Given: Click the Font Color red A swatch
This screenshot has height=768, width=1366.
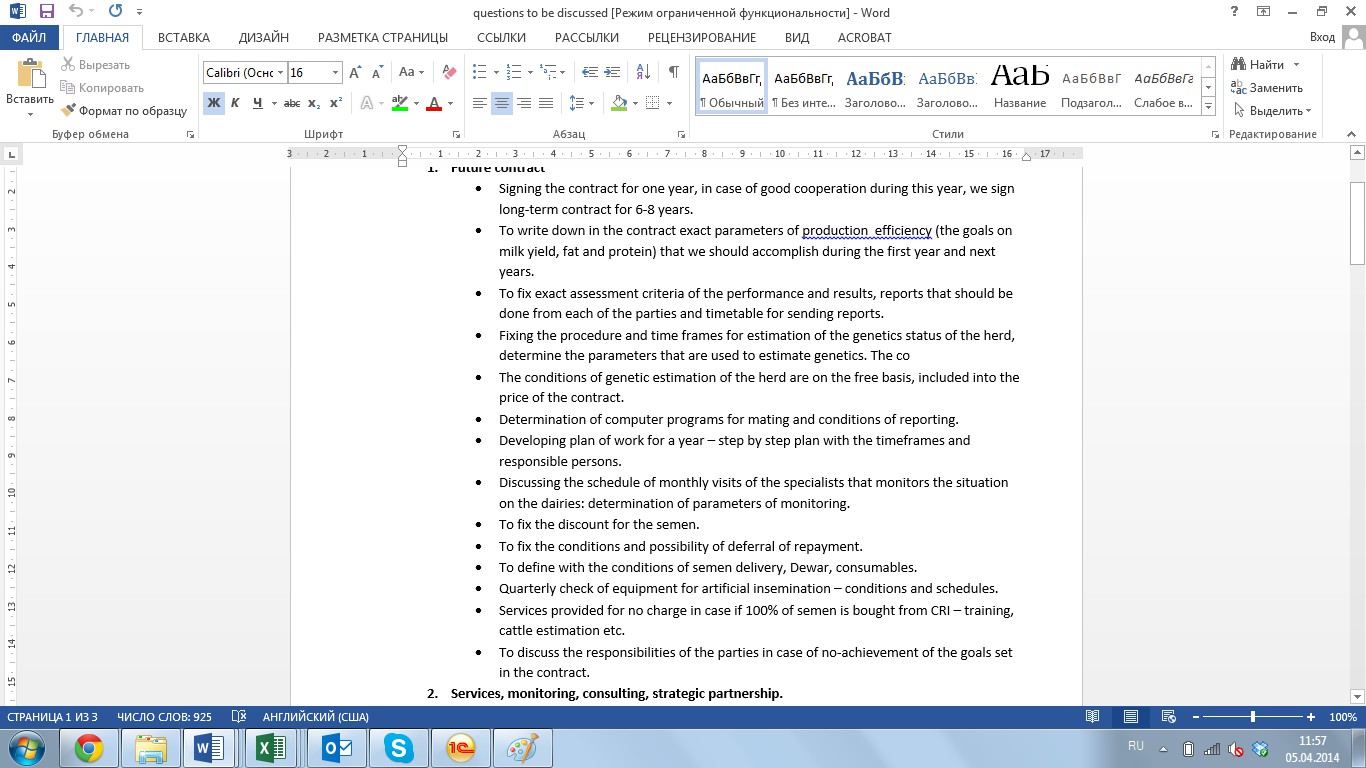Looking at the screenshot, I should [x=433, y=103].
